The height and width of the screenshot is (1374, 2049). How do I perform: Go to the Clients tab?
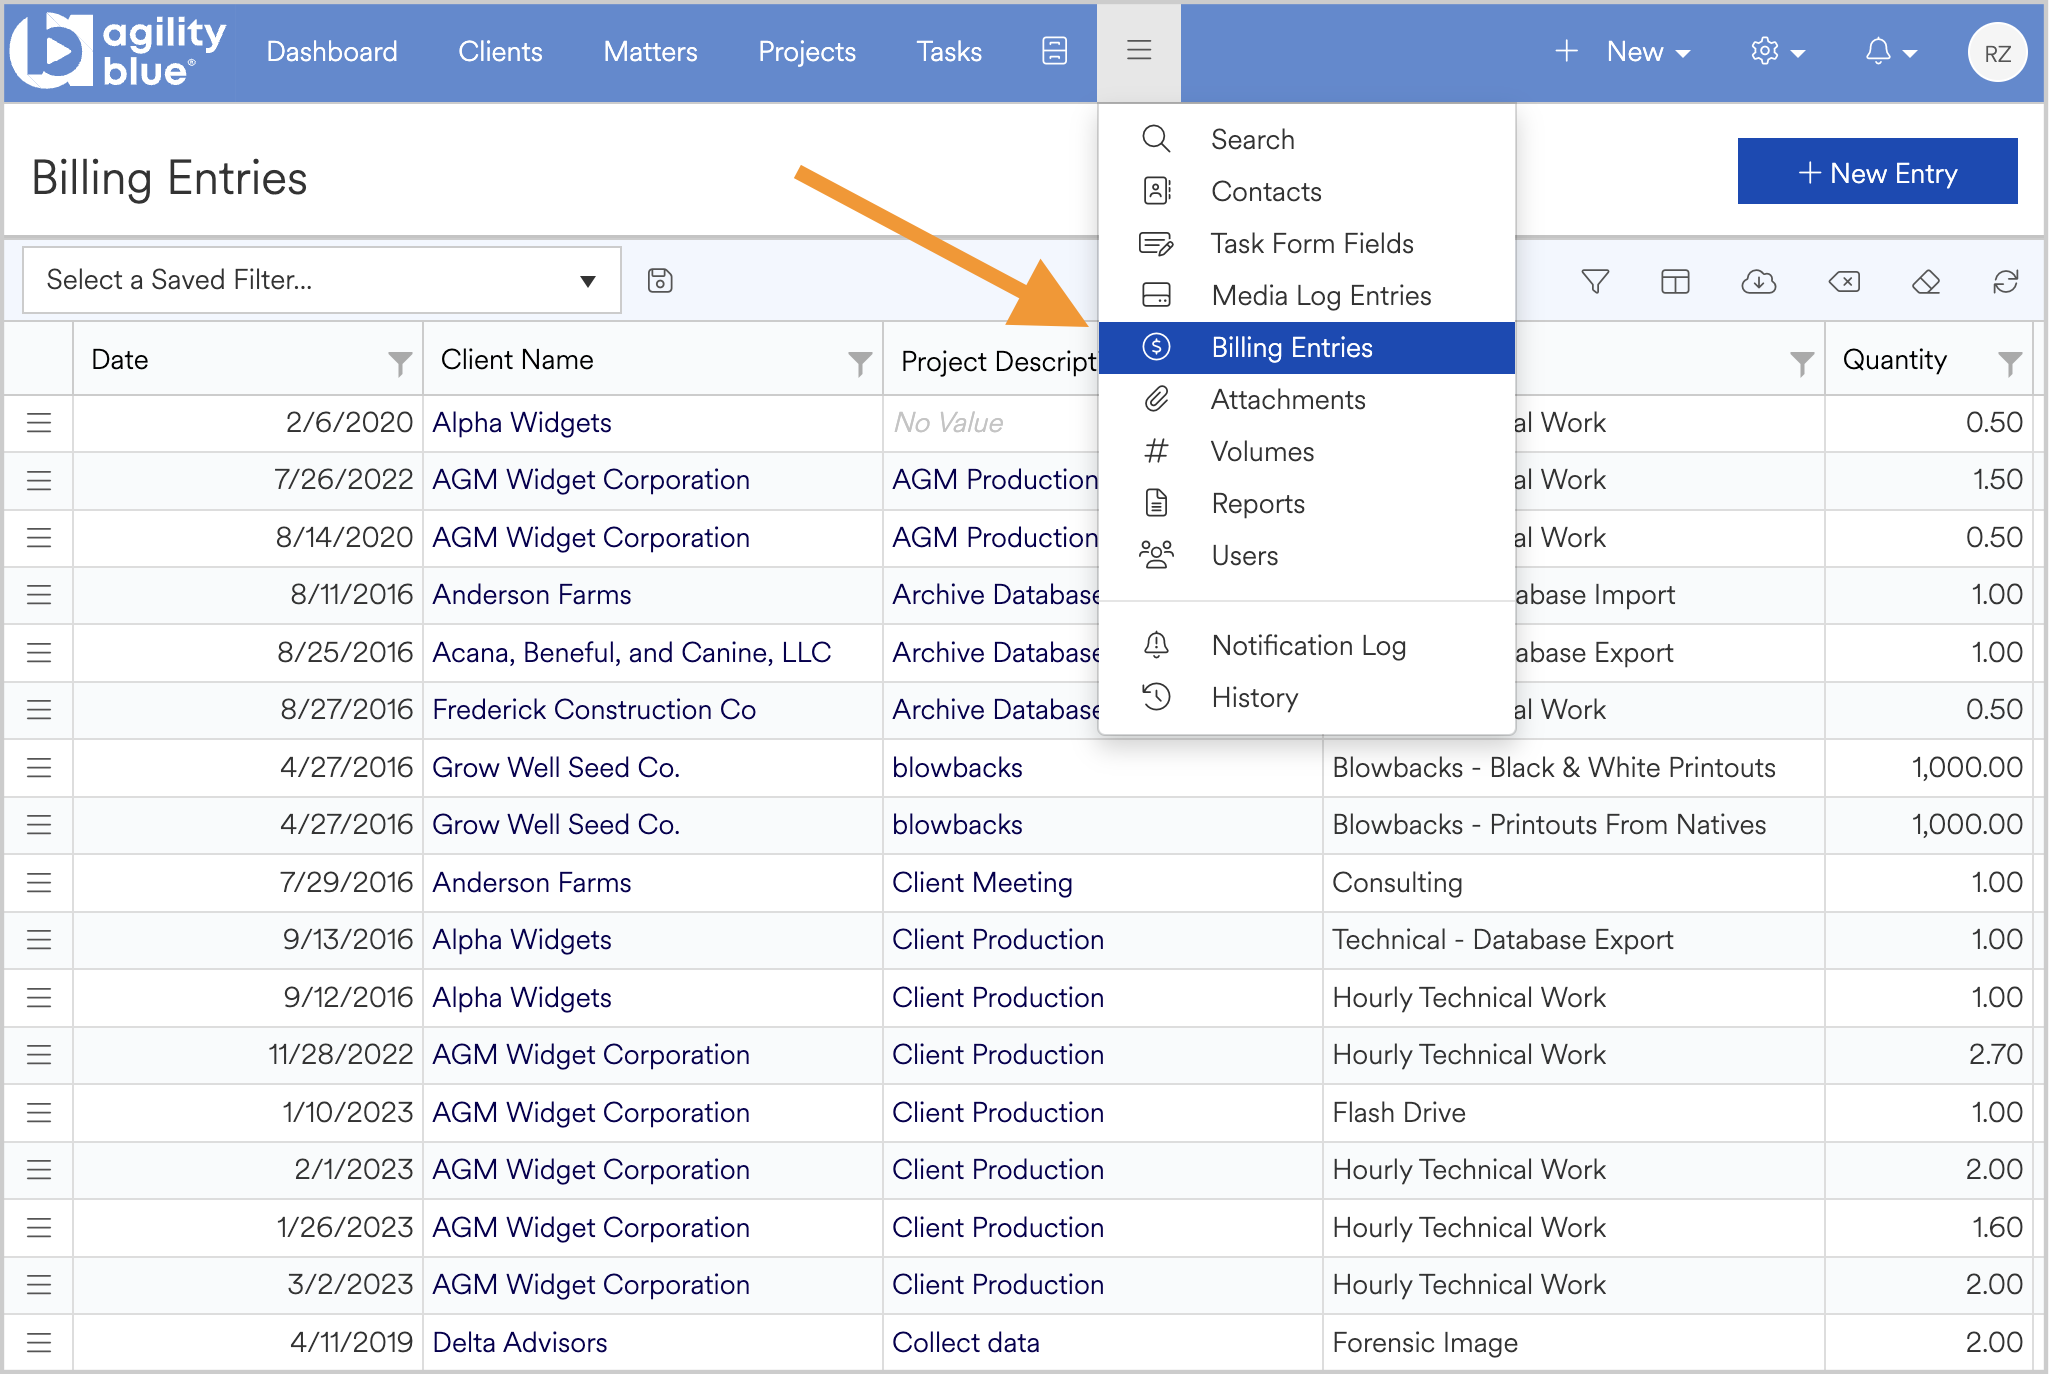click(500, 52)
